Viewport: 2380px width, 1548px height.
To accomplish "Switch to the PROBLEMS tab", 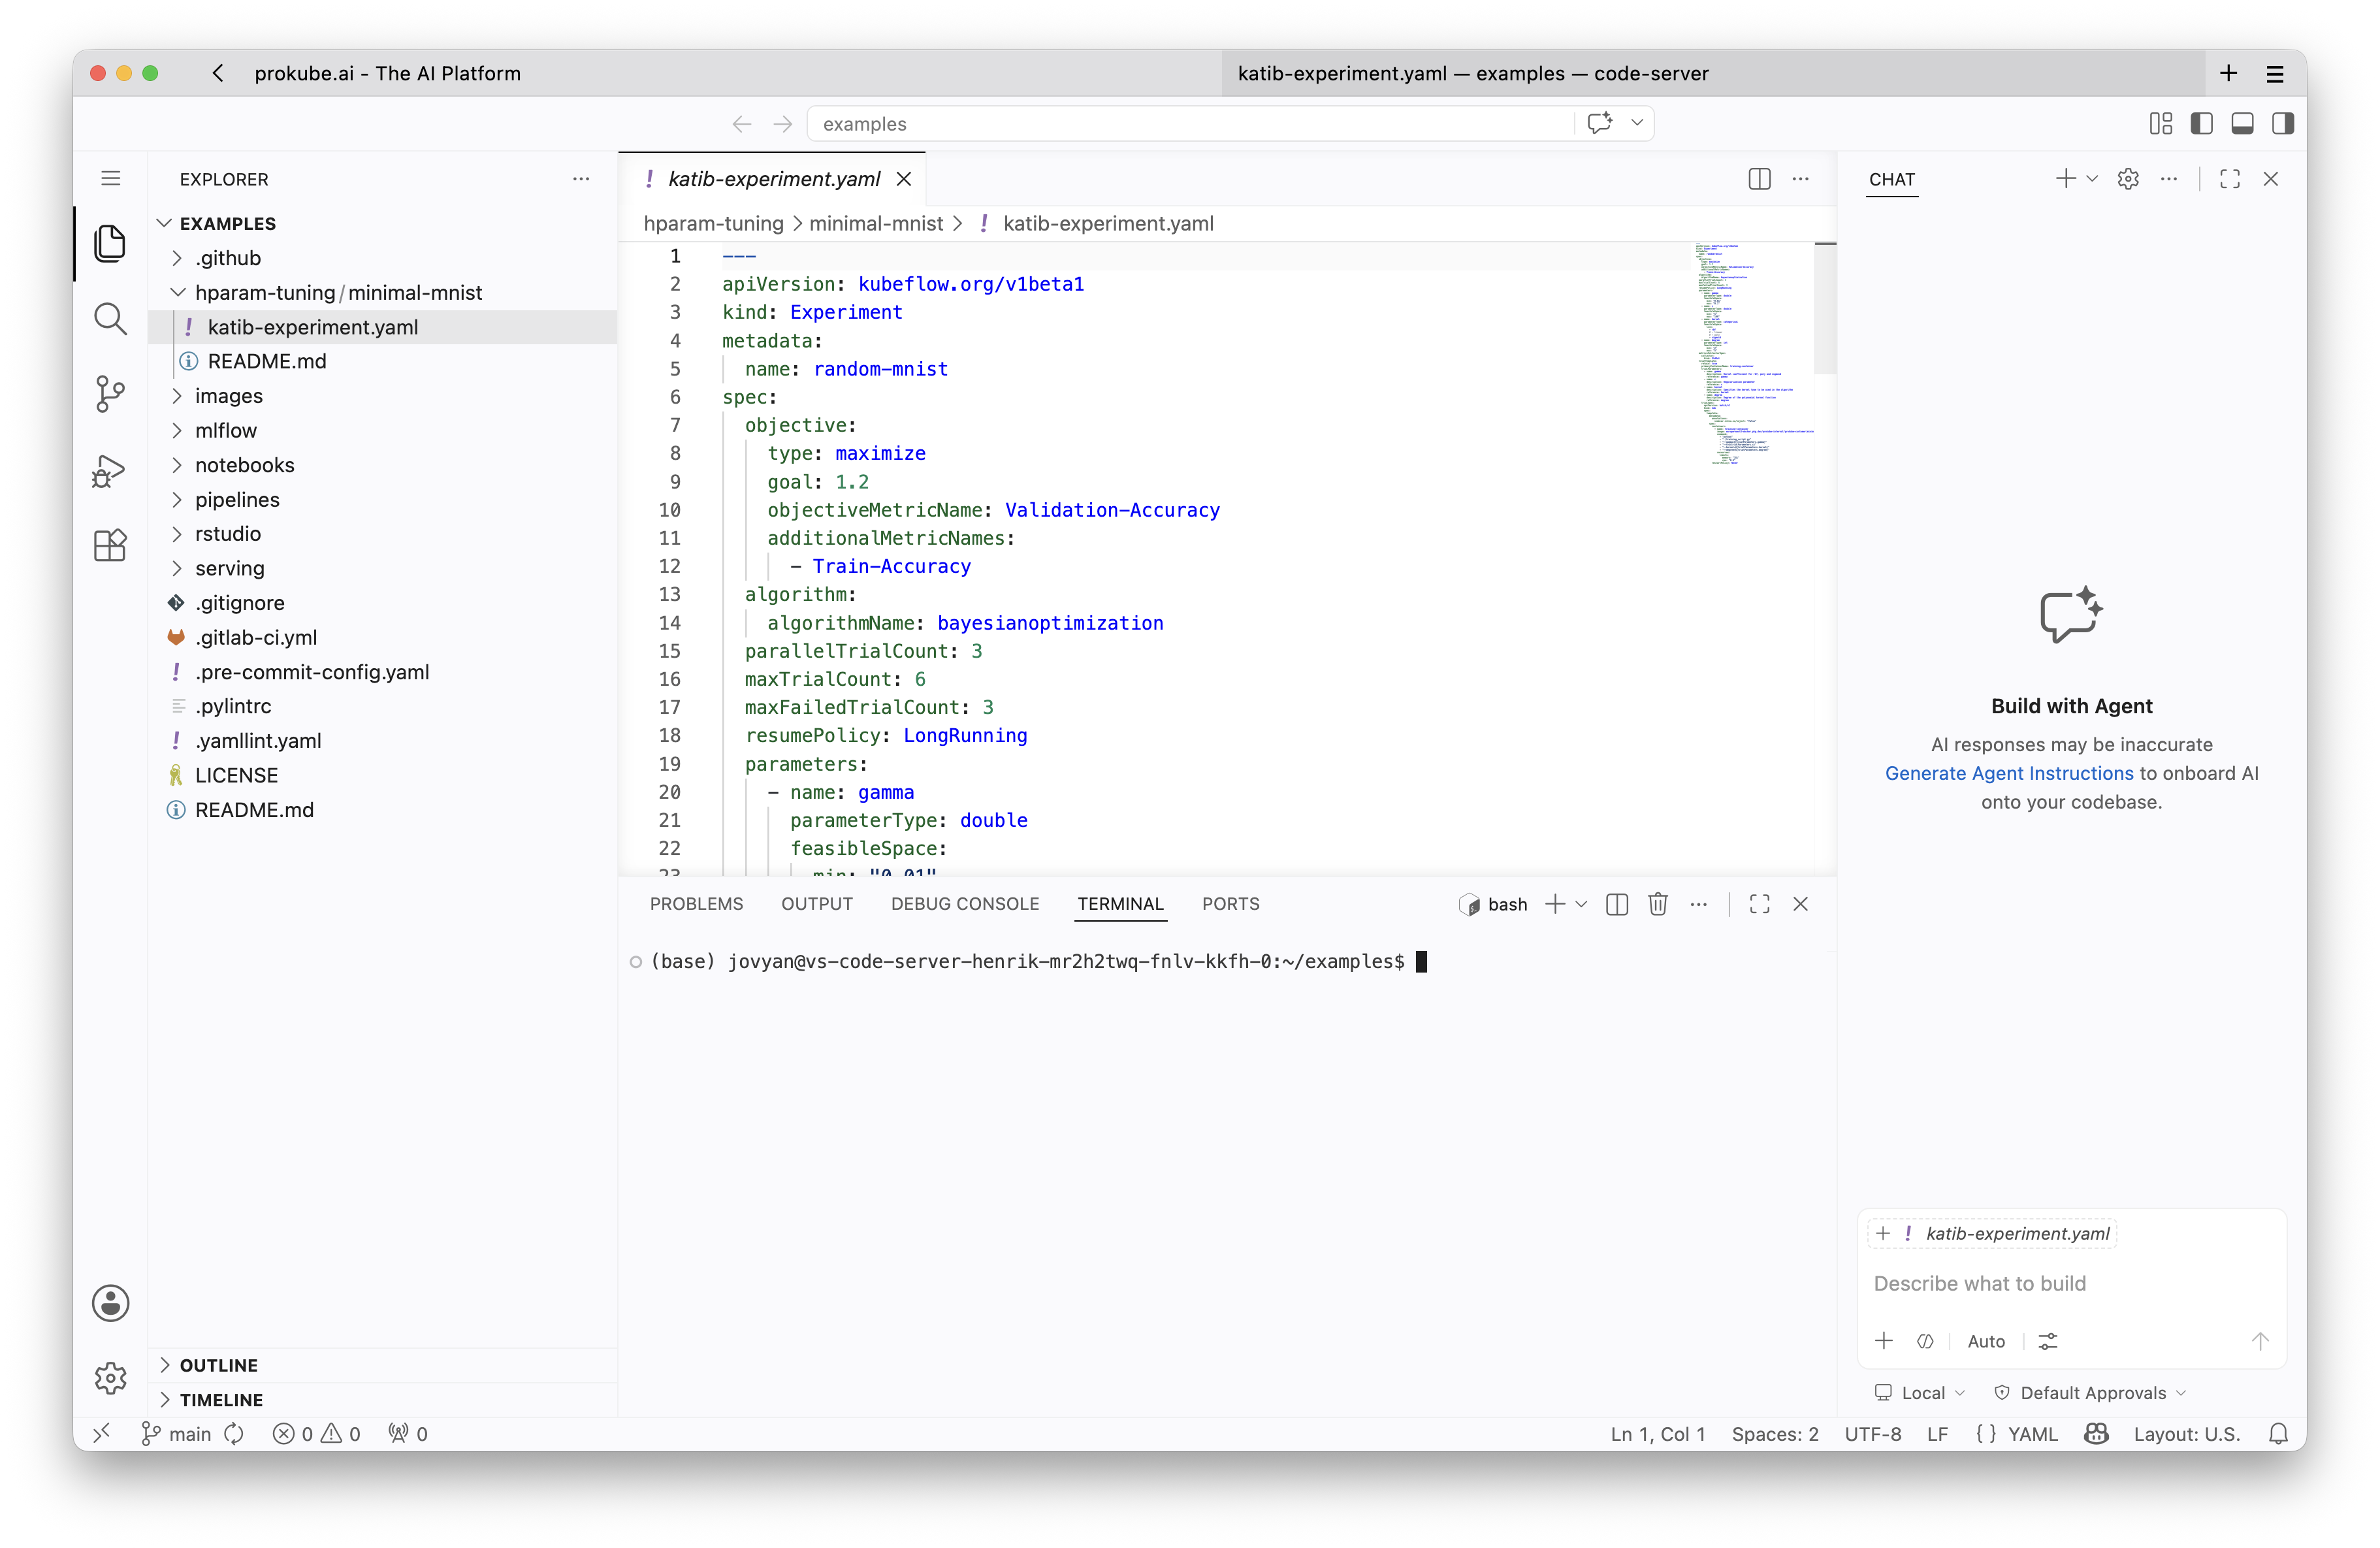I will pos(697,904).
